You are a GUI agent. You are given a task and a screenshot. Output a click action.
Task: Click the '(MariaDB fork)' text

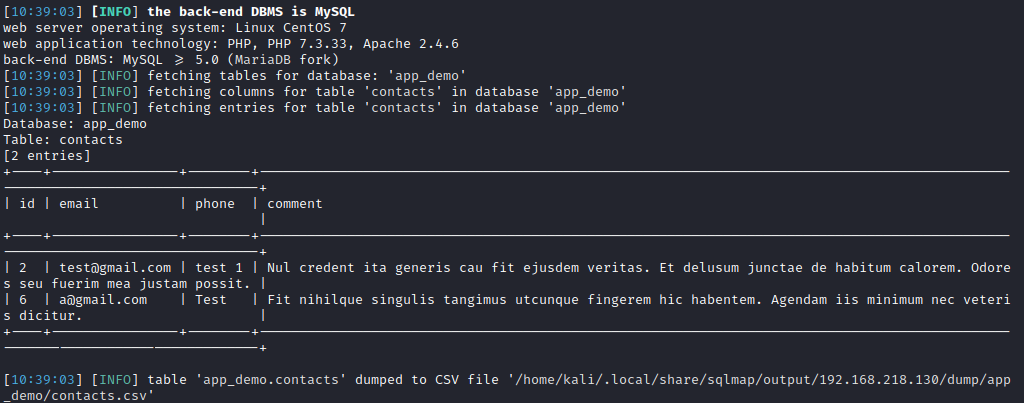tap(283, 60)
